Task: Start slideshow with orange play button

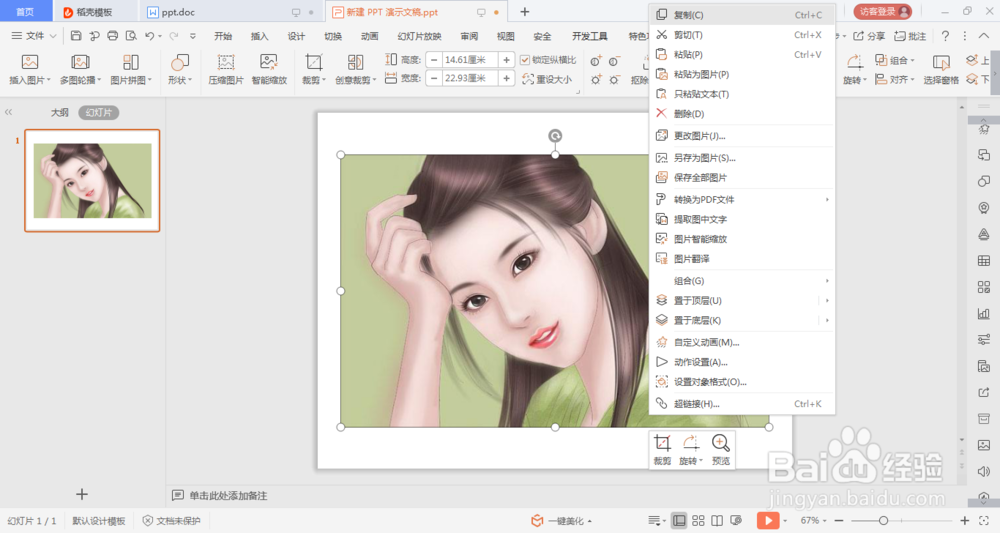Action: (768, 521)
